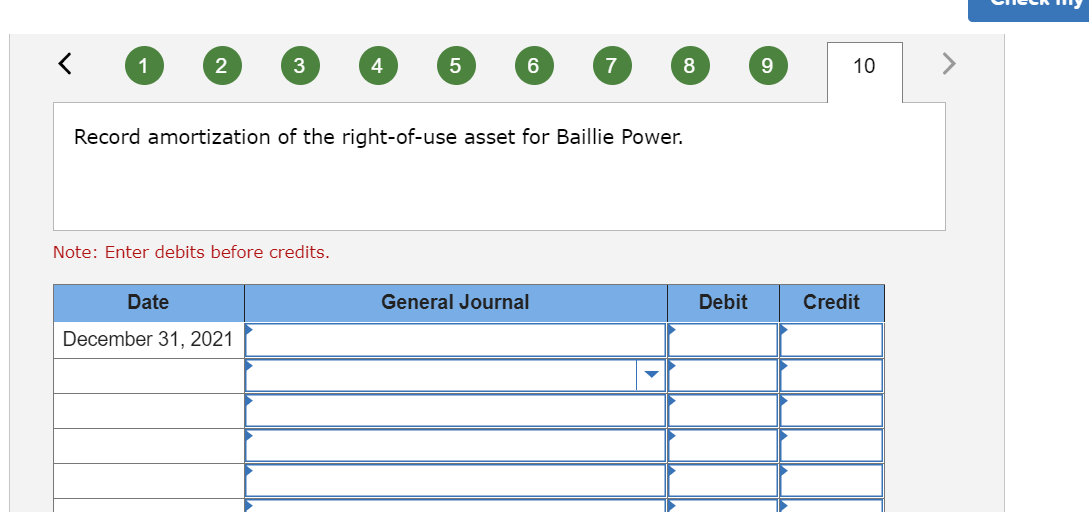Select Credit cell in the fourth journal row
1089x512 pixels.
(x=831, y=445)
